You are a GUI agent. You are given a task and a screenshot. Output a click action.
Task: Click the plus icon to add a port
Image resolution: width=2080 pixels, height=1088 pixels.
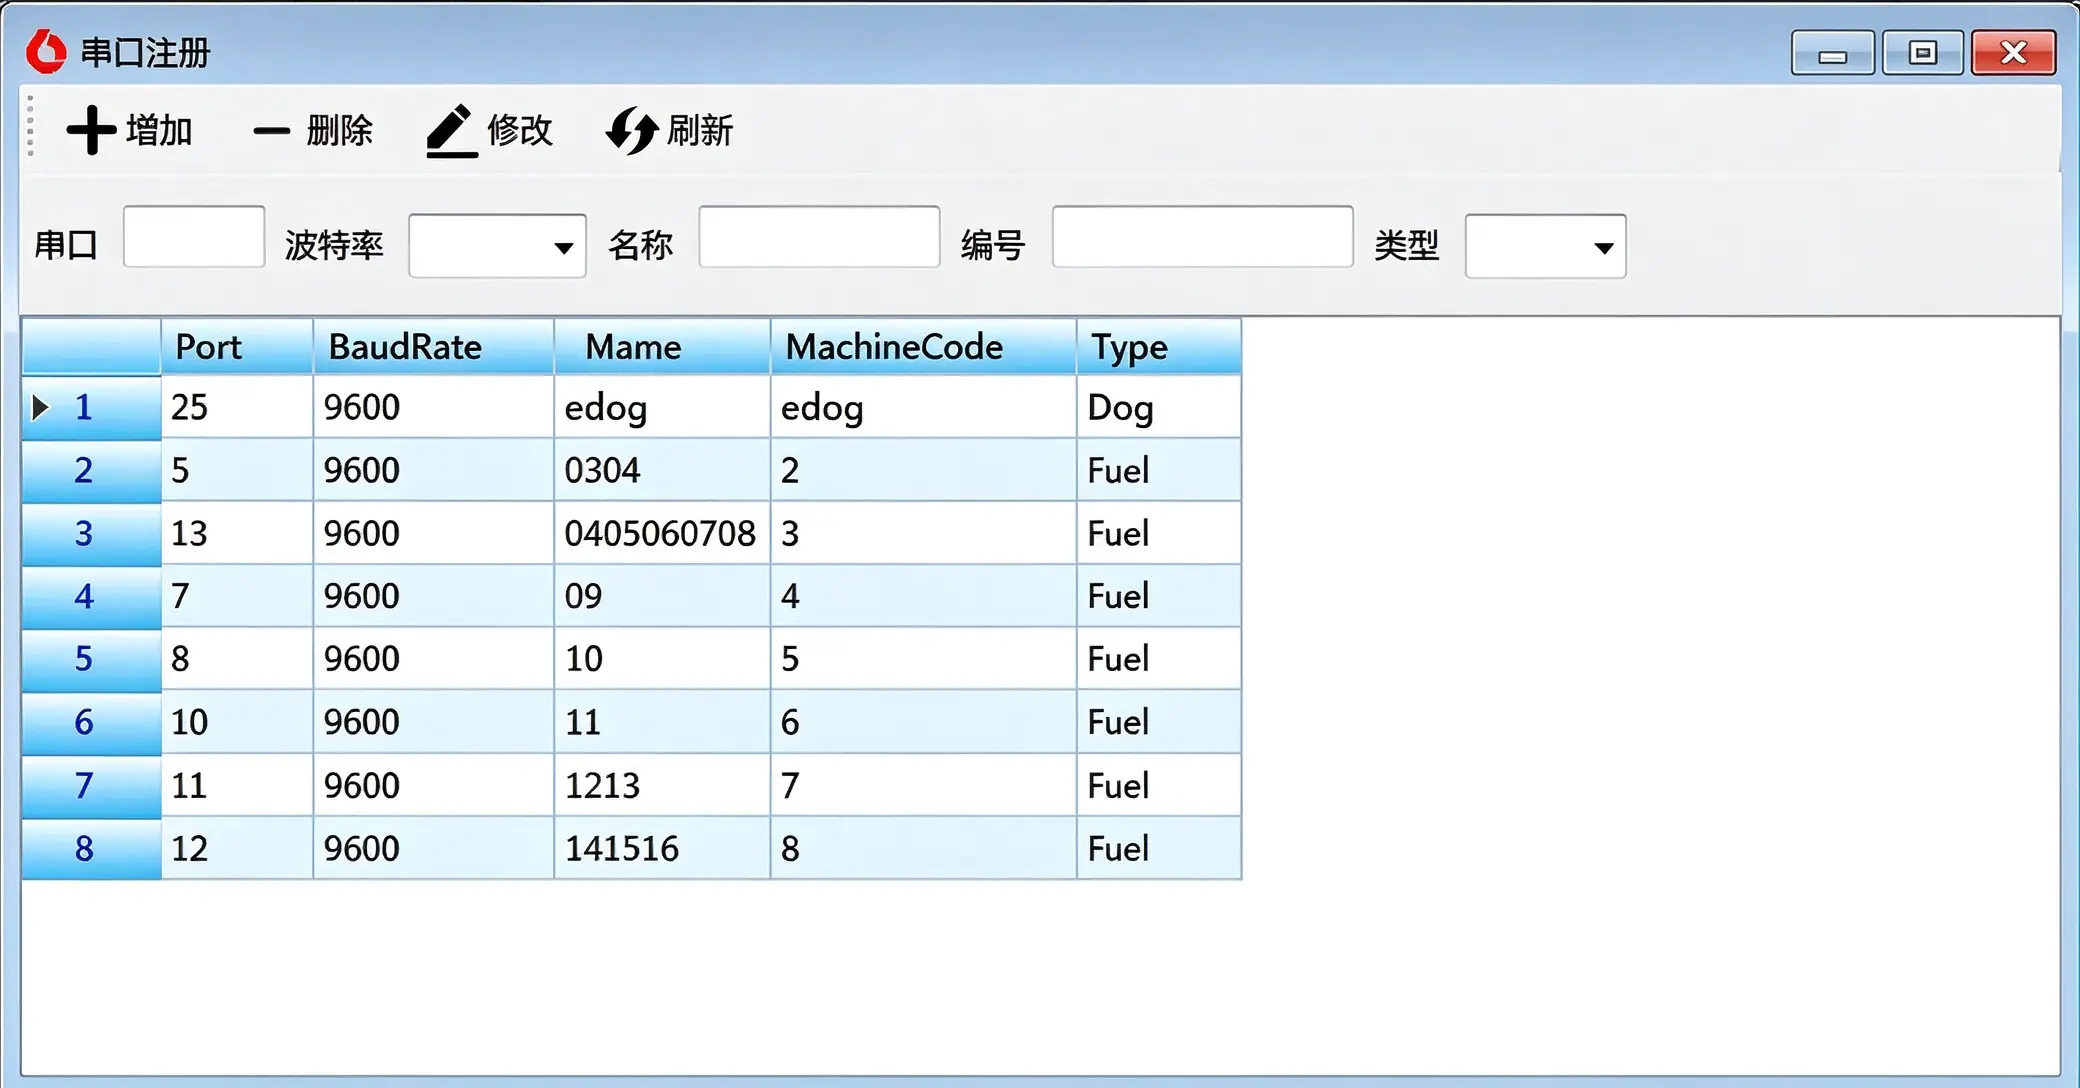click(x=91, y=130)
